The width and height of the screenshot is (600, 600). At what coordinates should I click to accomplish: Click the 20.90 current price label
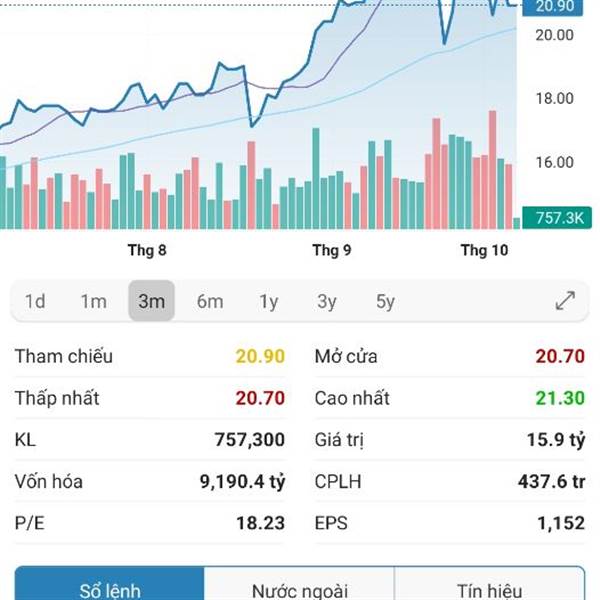coord(555,7)
